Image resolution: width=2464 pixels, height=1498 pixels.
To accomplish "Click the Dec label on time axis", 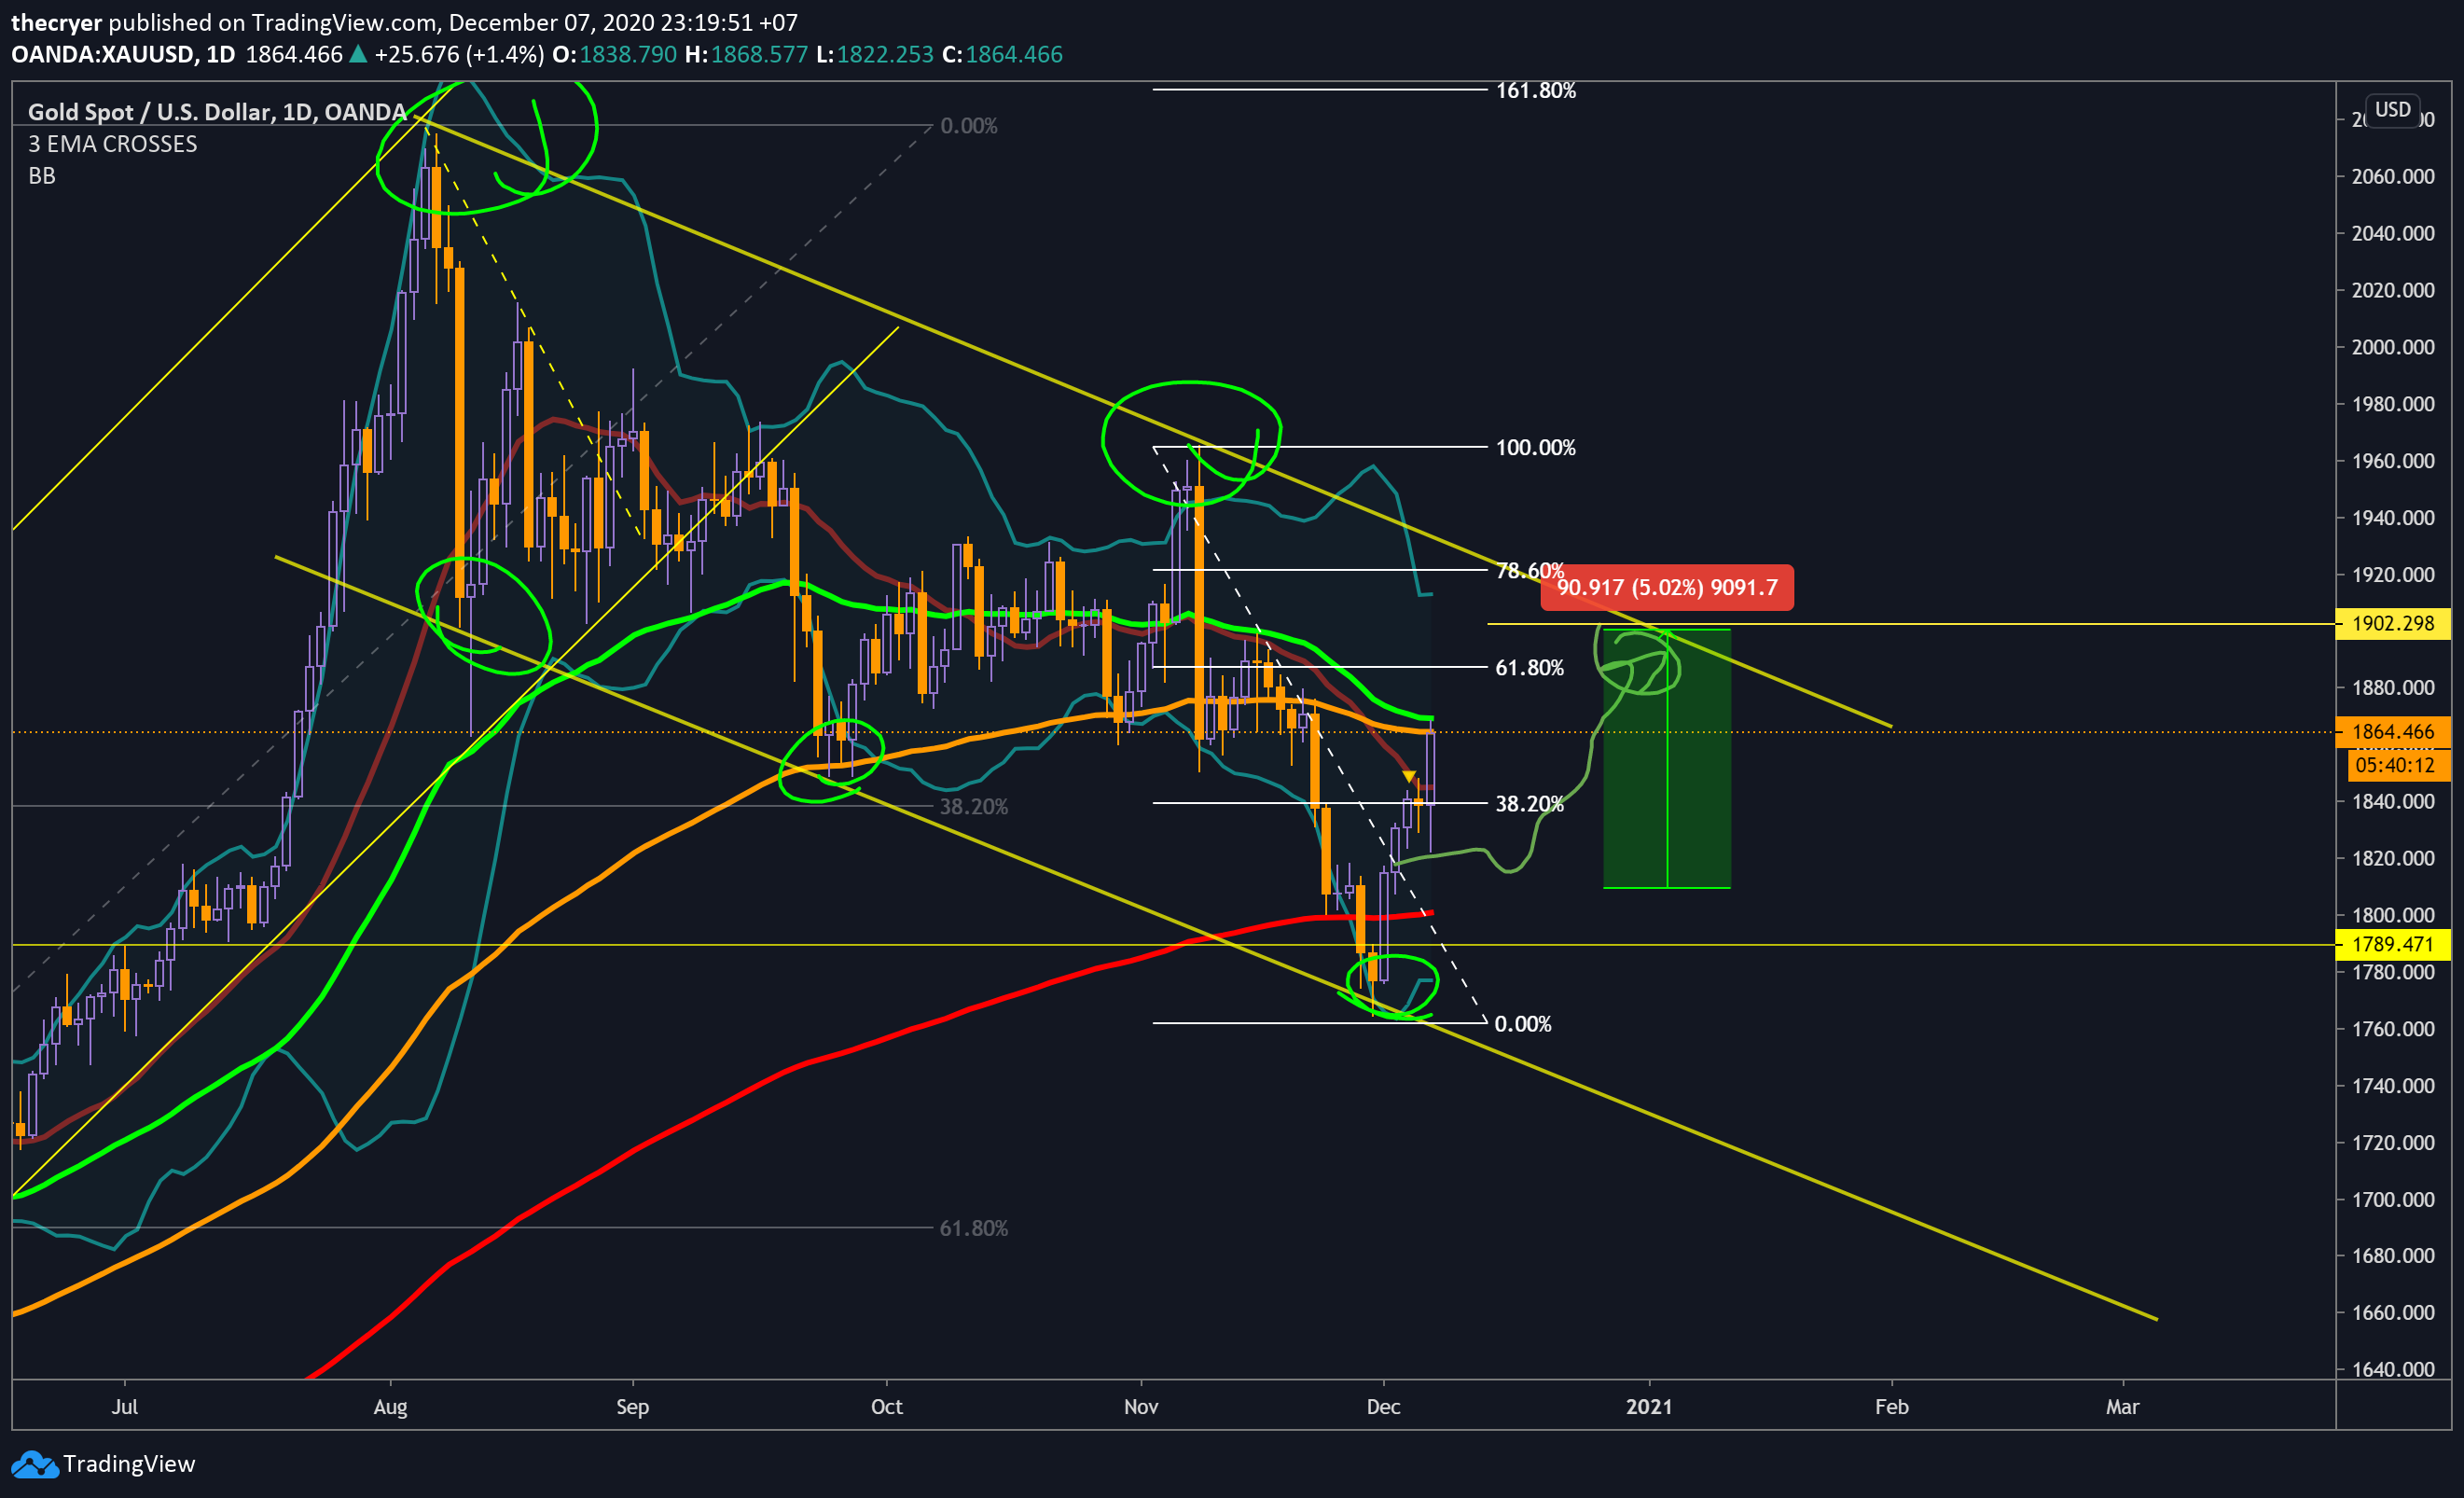I will coord(1383,1406).
